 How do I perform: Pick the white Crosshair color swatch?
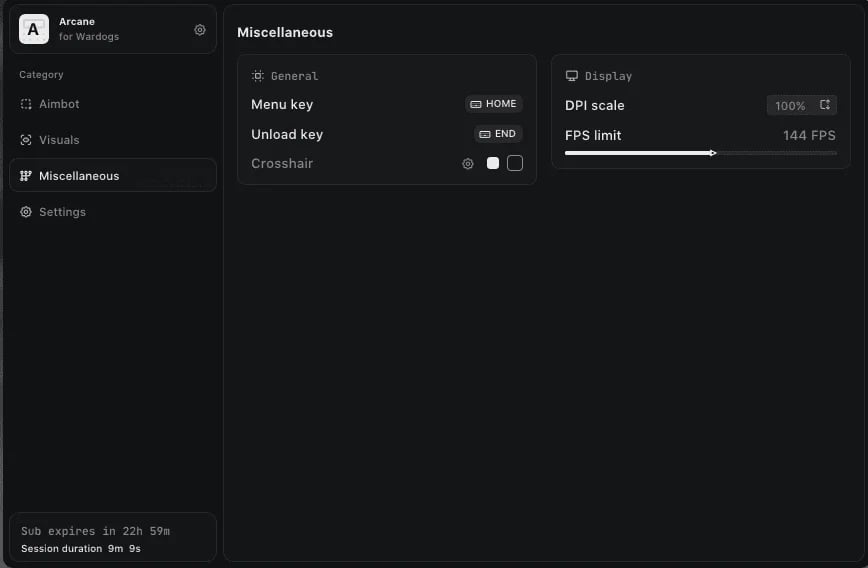pos(493,163)
